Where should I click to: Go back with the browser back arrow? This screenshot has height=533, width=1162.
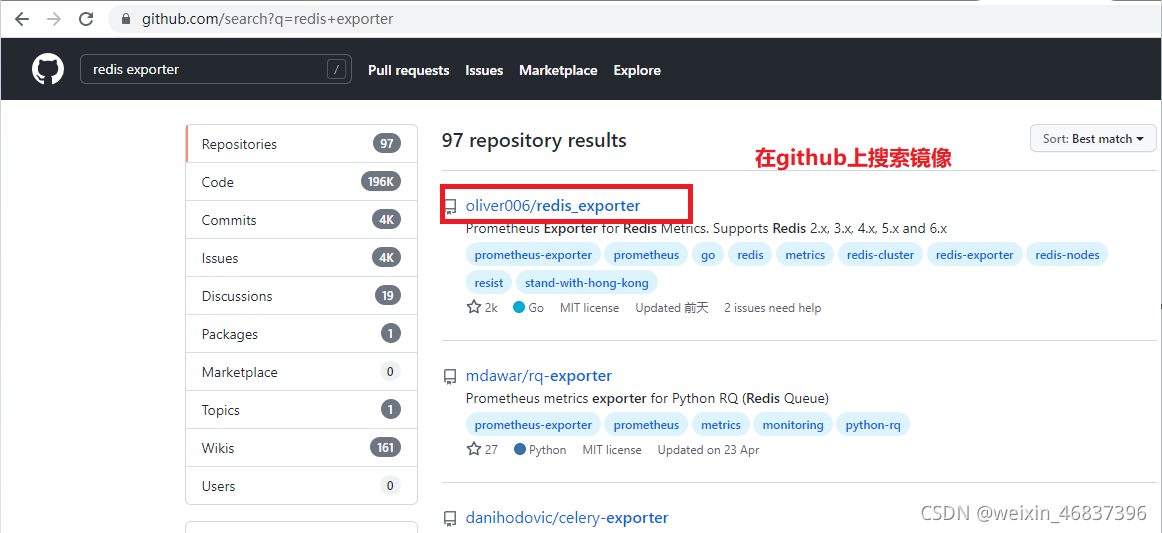[x=21, y=19]
